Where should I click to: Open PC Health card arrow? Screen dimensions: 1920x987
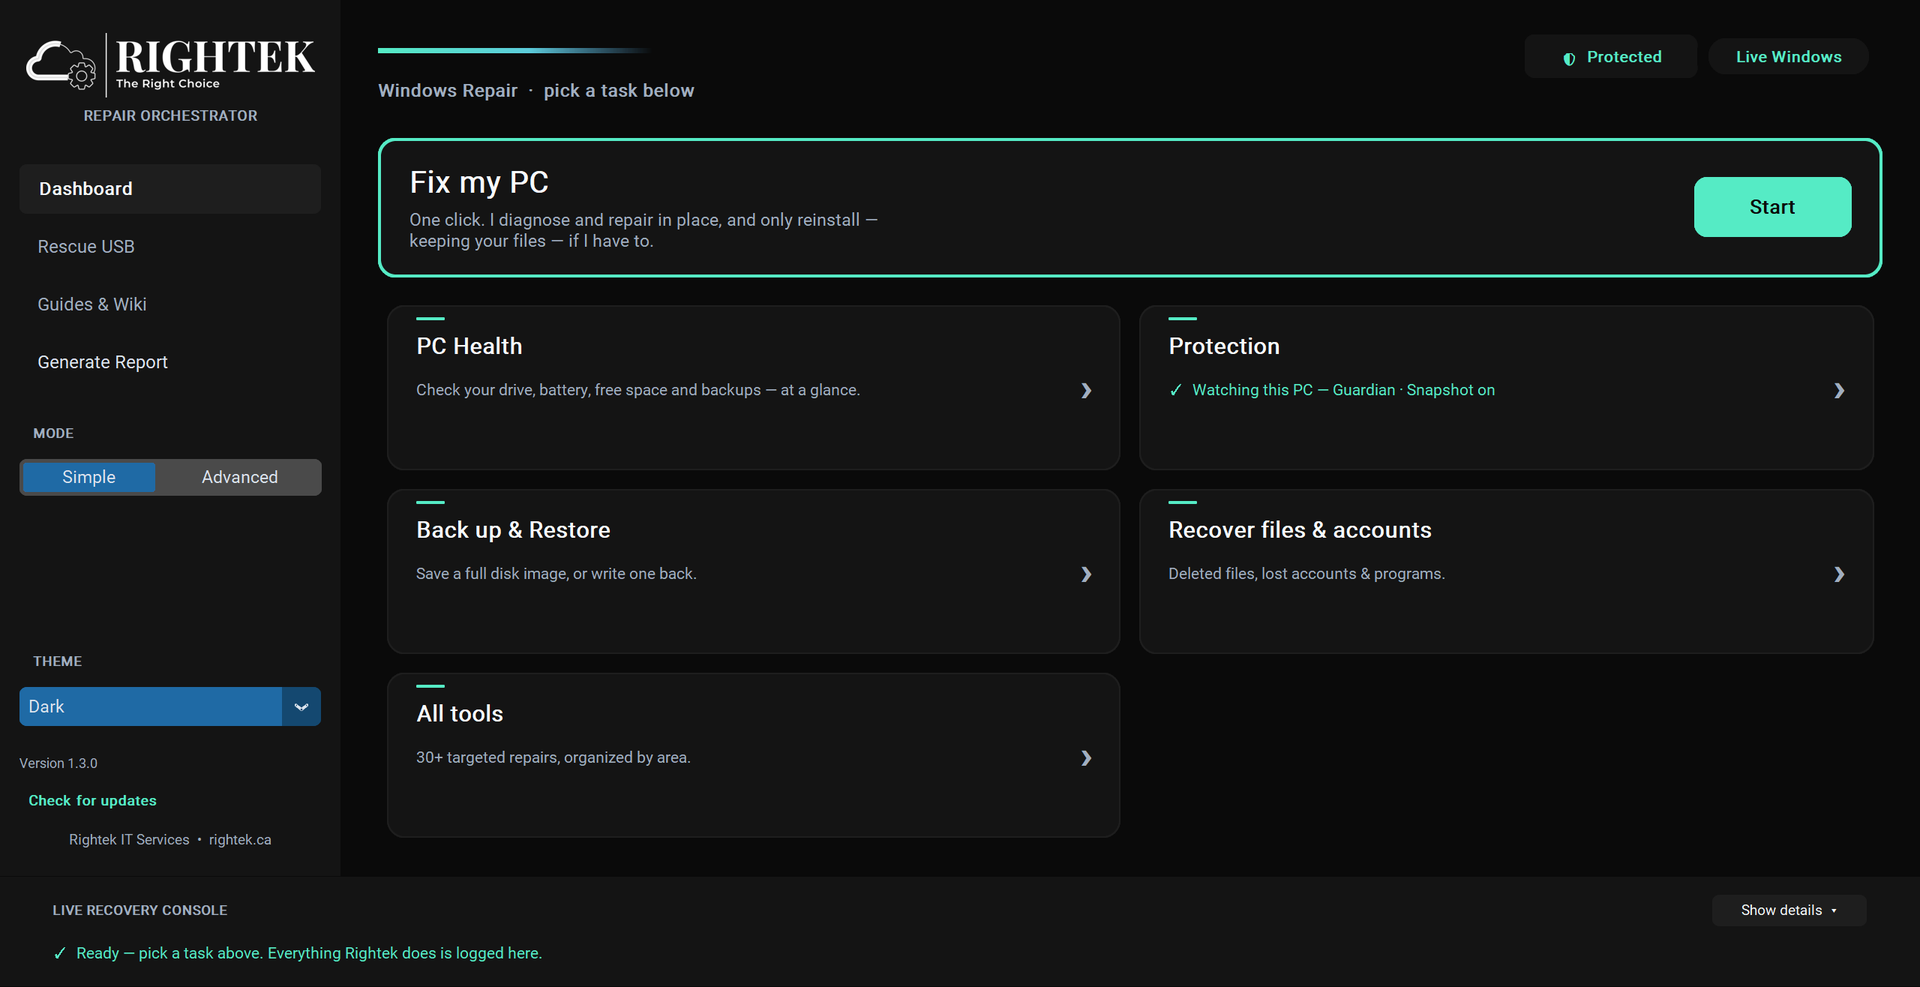[1086, 390]
